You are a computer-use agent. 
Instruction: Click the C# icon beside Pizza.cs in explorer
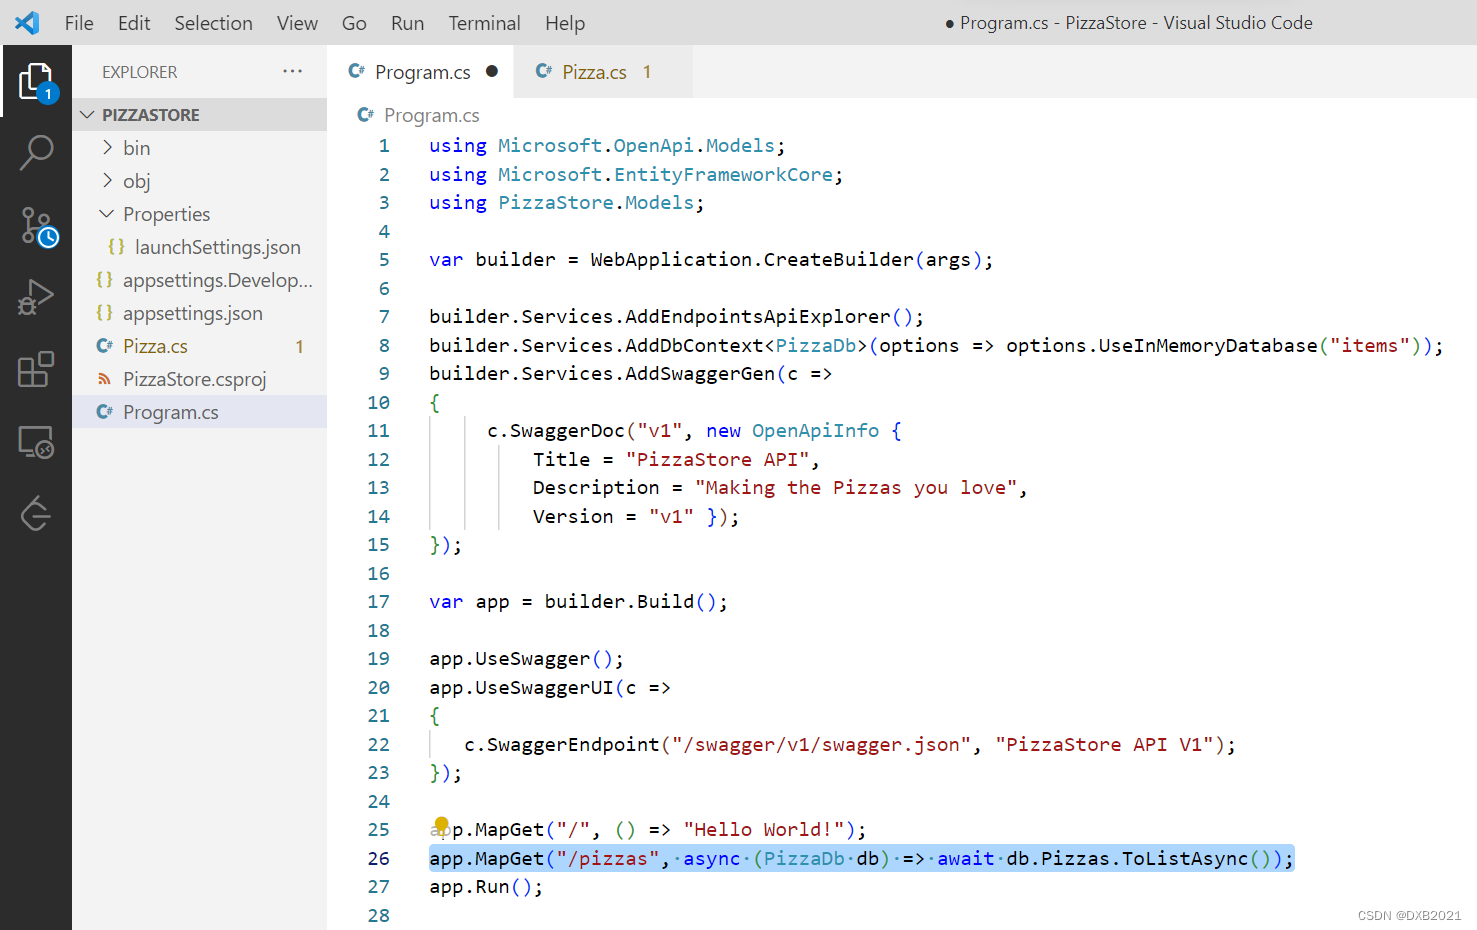coord(104,346)
